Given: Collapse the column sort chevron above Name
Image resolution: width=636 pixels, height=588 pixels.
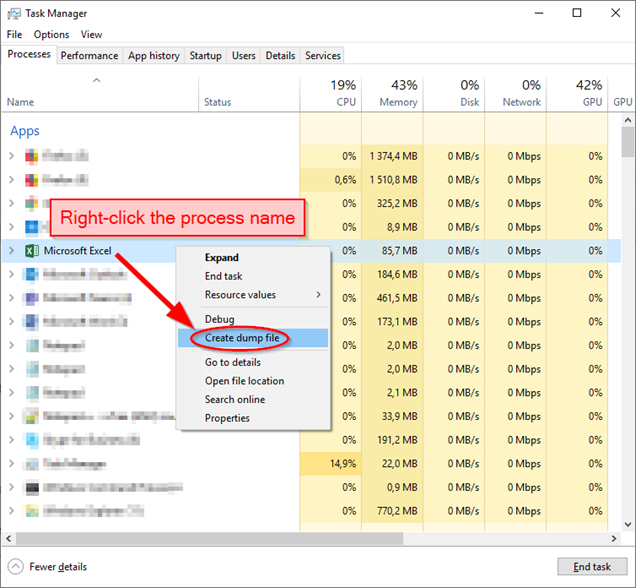Looking at the screenshot, I should pyautogui.click(x=97, y=81).
